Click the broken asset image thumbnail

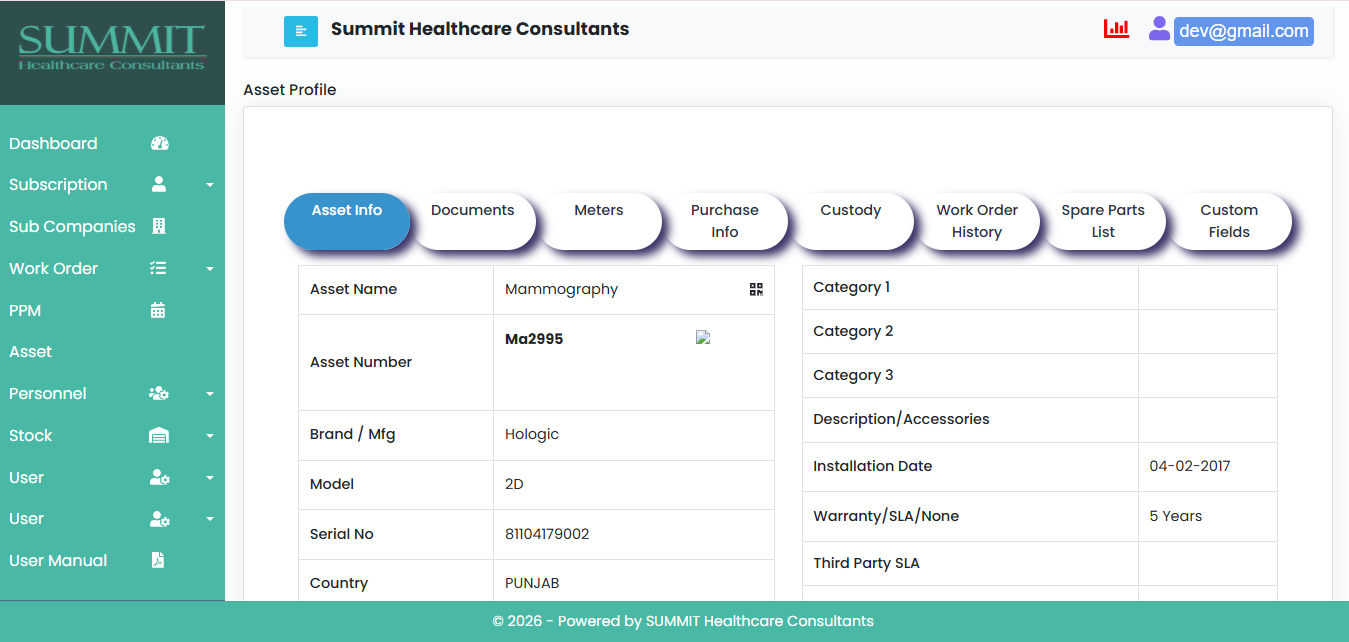tap(703, 338)
